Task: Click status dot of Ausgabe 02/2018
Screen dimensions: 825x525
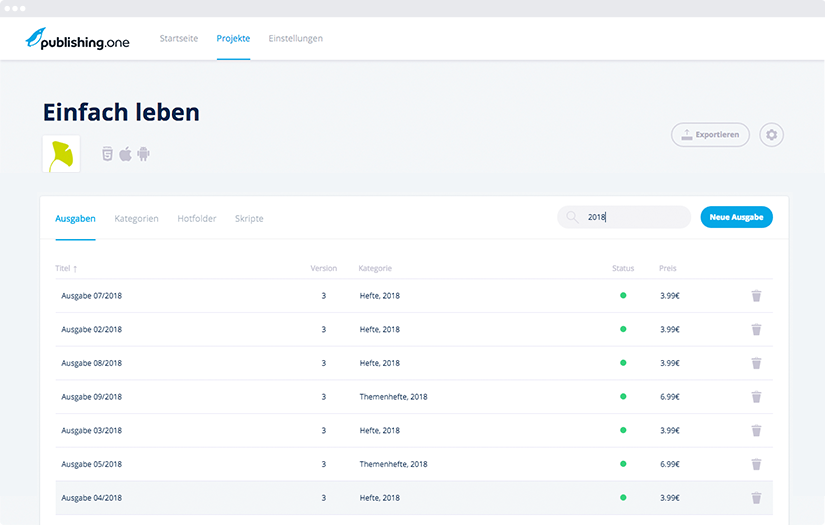Action: point(623,329)
